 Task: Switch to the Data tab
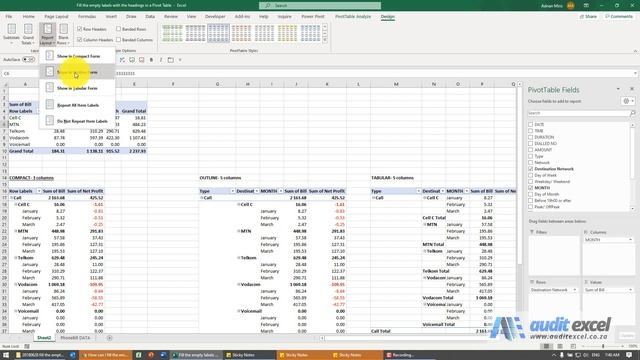tap(150, 16)
